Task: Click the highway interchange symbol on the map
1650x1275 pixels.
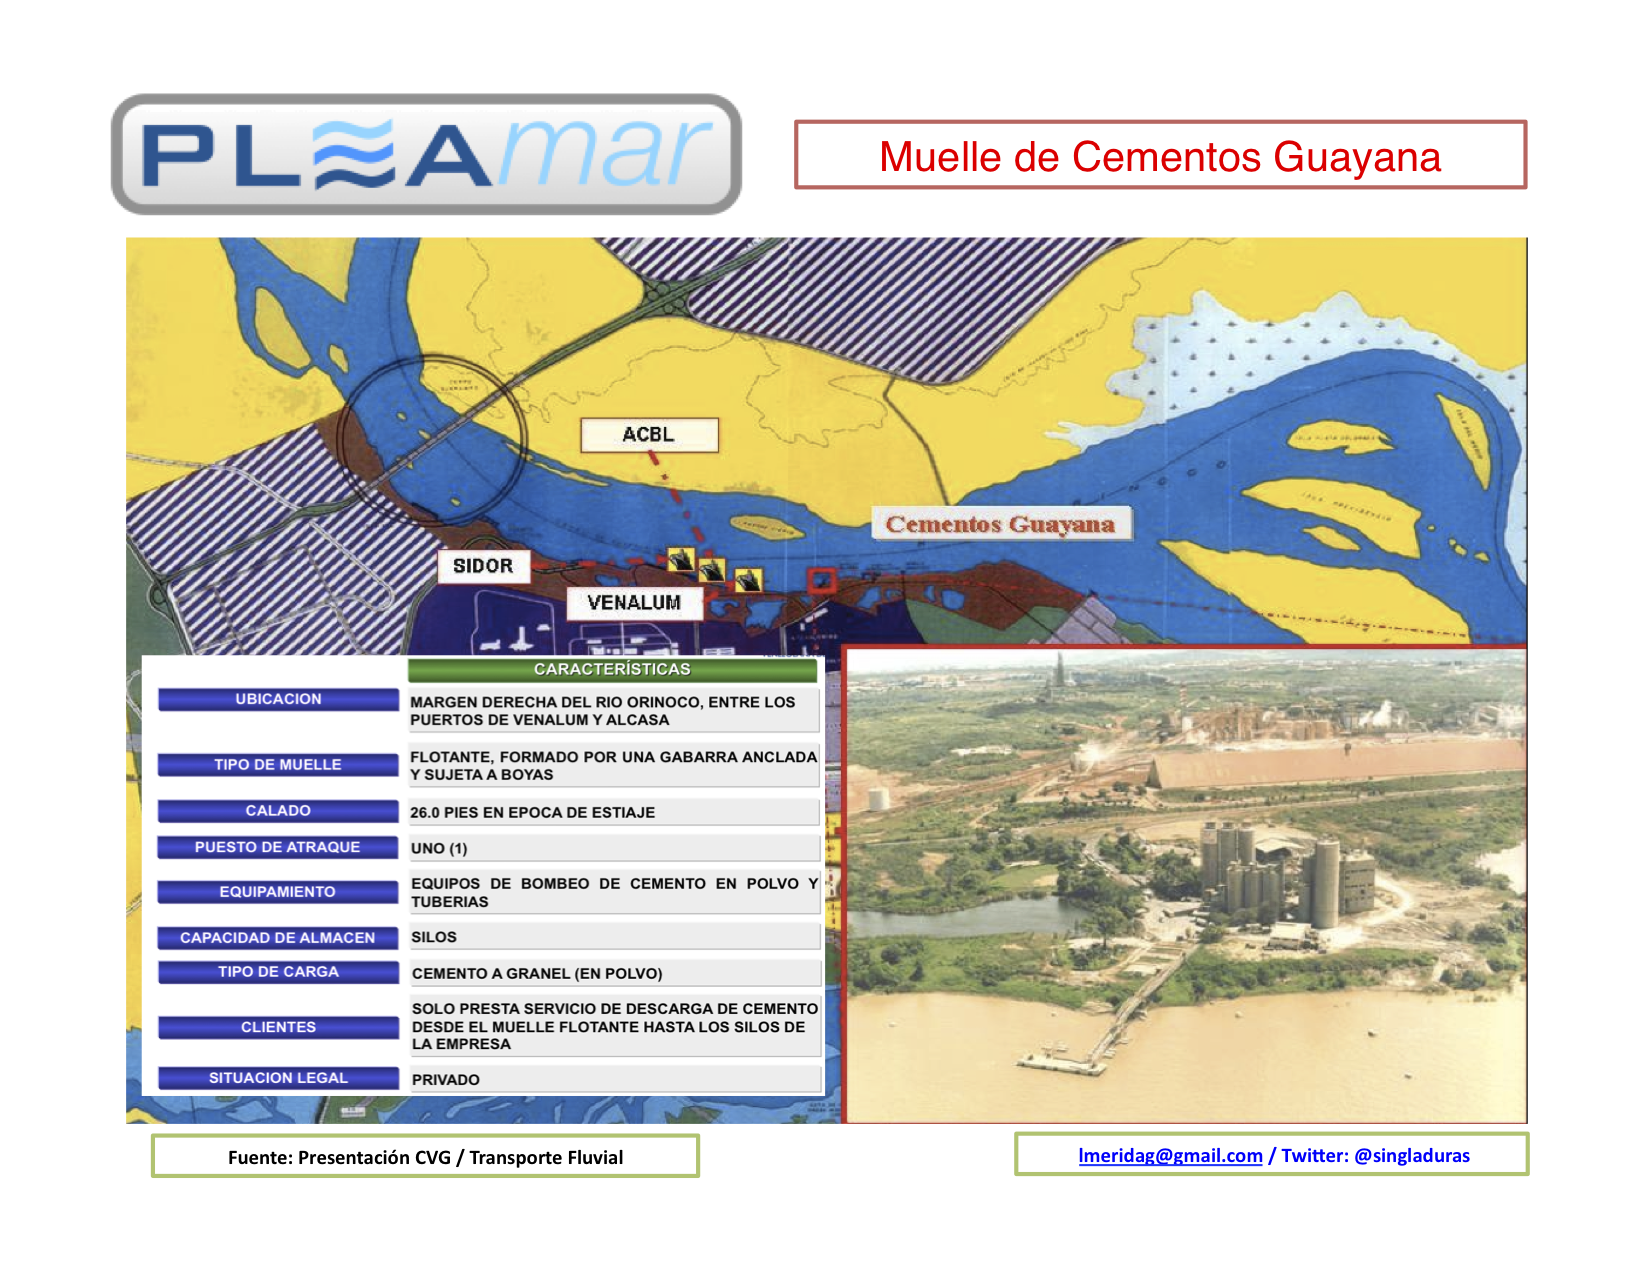Action: (663, 294)
